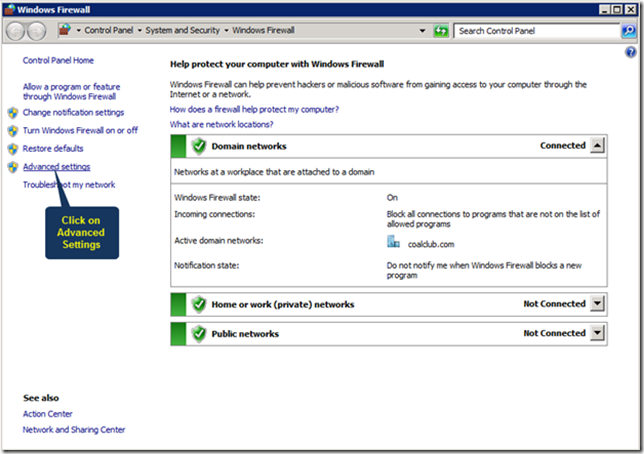Click Home or work (private) networks heading text
This screenshot has height=454, width=644.
tap(283, 304)
